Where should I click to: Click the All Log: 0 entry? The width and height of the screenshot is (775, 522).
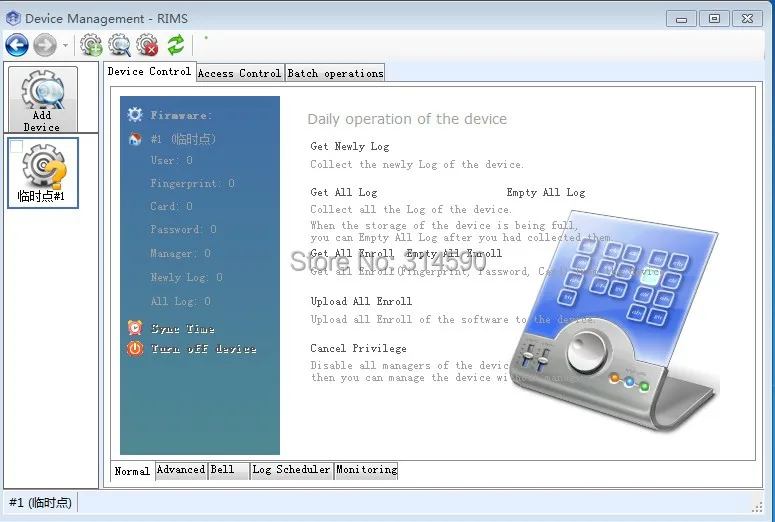[180, 301]
